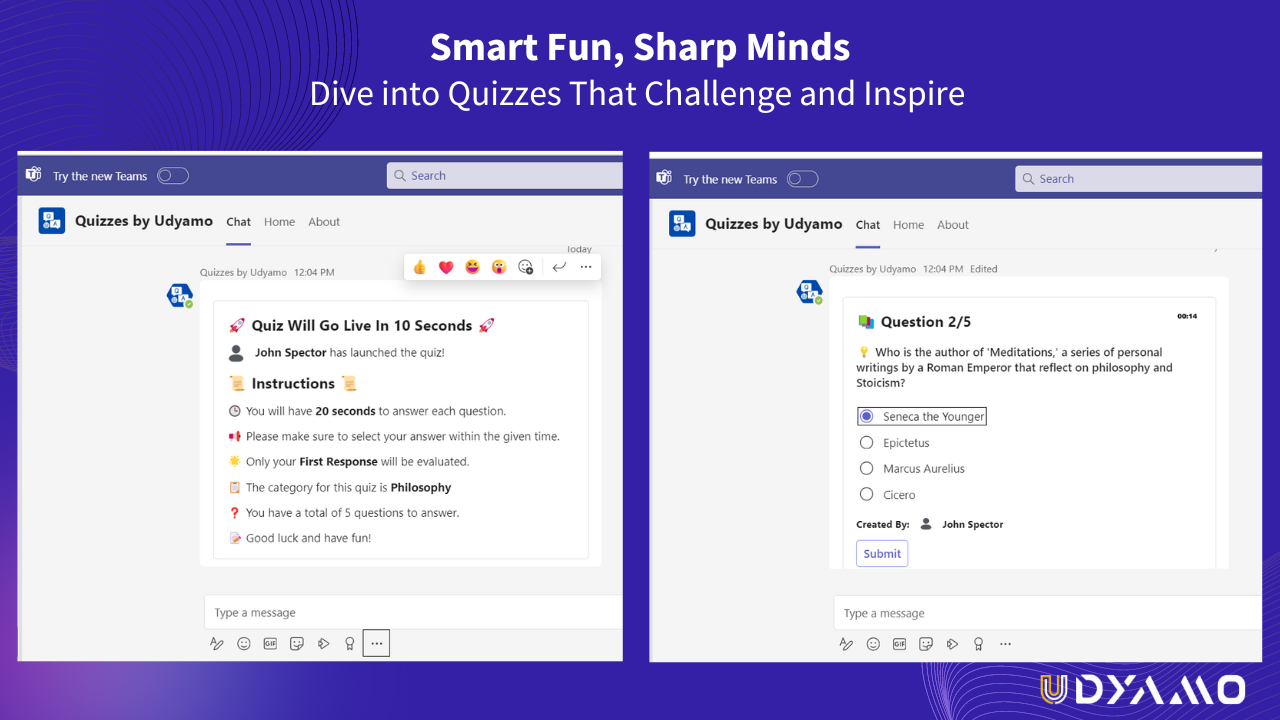This screenshot has width=1280, height=720.
Task: Click bot avatar beside Question 2/5 card
Action: [809, 291]
